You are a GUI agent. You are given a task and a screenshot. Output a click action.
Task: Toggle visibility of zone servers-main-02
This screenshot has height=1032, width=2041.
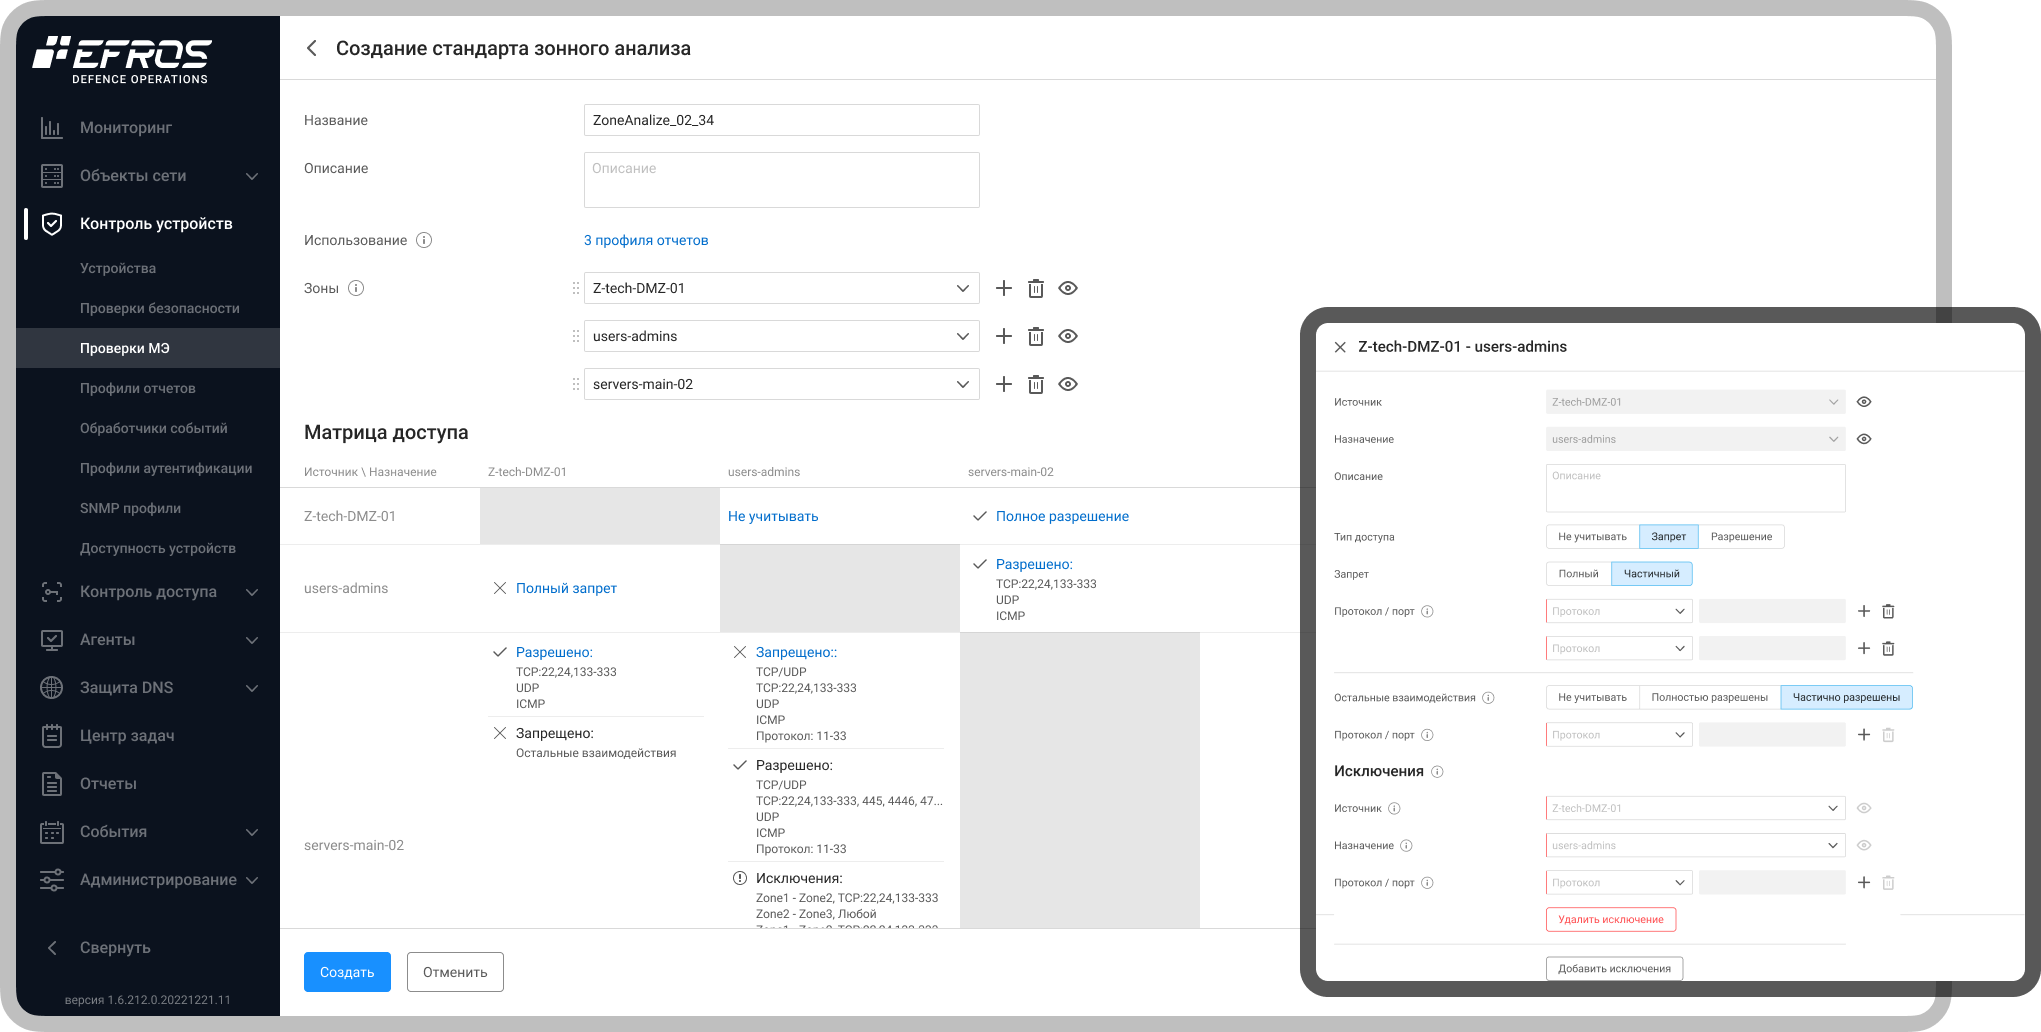tap(1068, 384)
